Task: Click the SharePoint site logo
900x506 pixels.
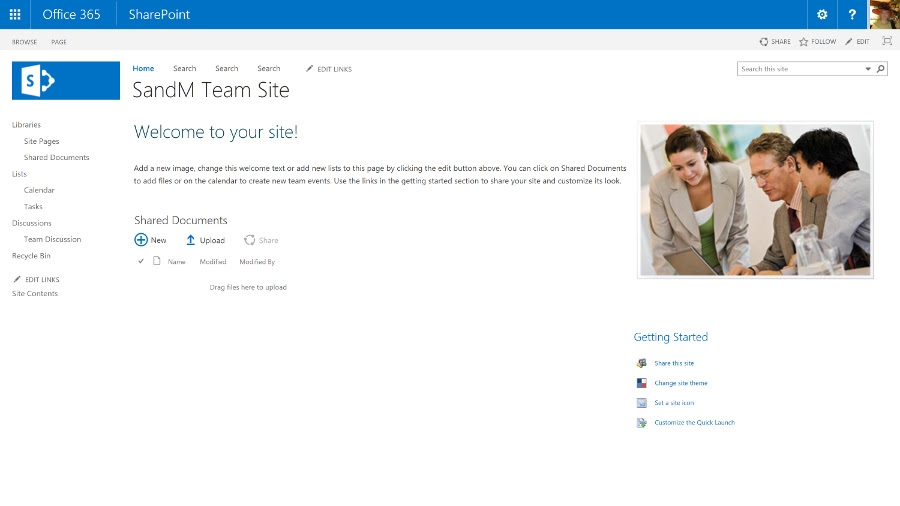Action: tap(66, 81)
